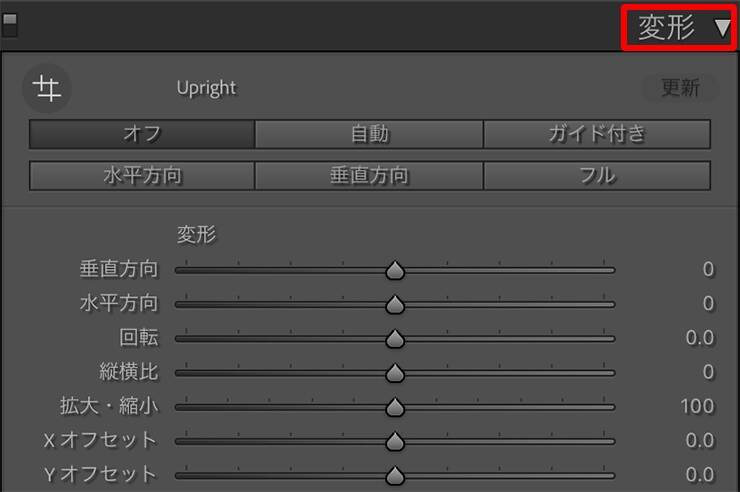740x492 pixels.
Task: Apply 水平方向 Upright correction
Action: pyautogui.click(x=142, y=176)
